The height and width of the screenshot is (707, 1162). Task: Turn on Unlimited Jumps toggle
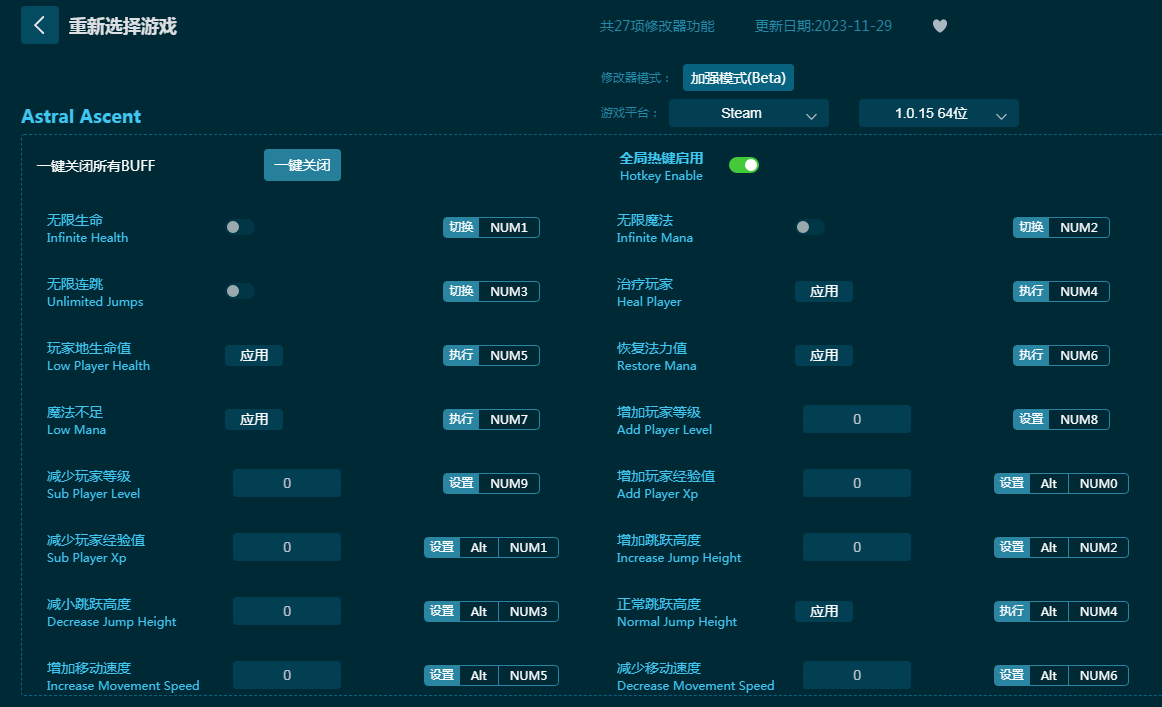coord(240,291)
